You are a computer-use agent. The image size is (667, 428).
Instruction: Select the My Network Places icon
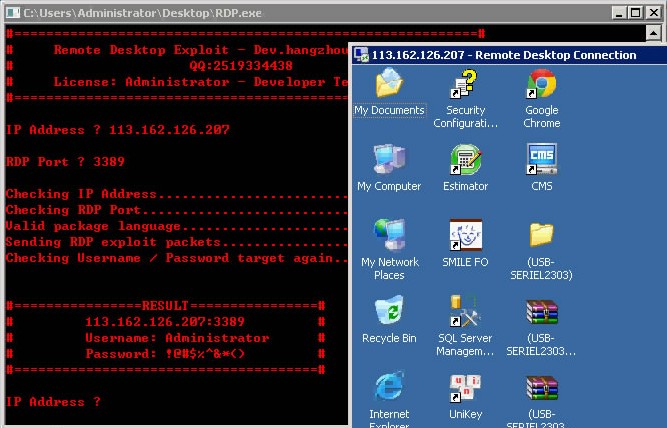coord(389,235)
